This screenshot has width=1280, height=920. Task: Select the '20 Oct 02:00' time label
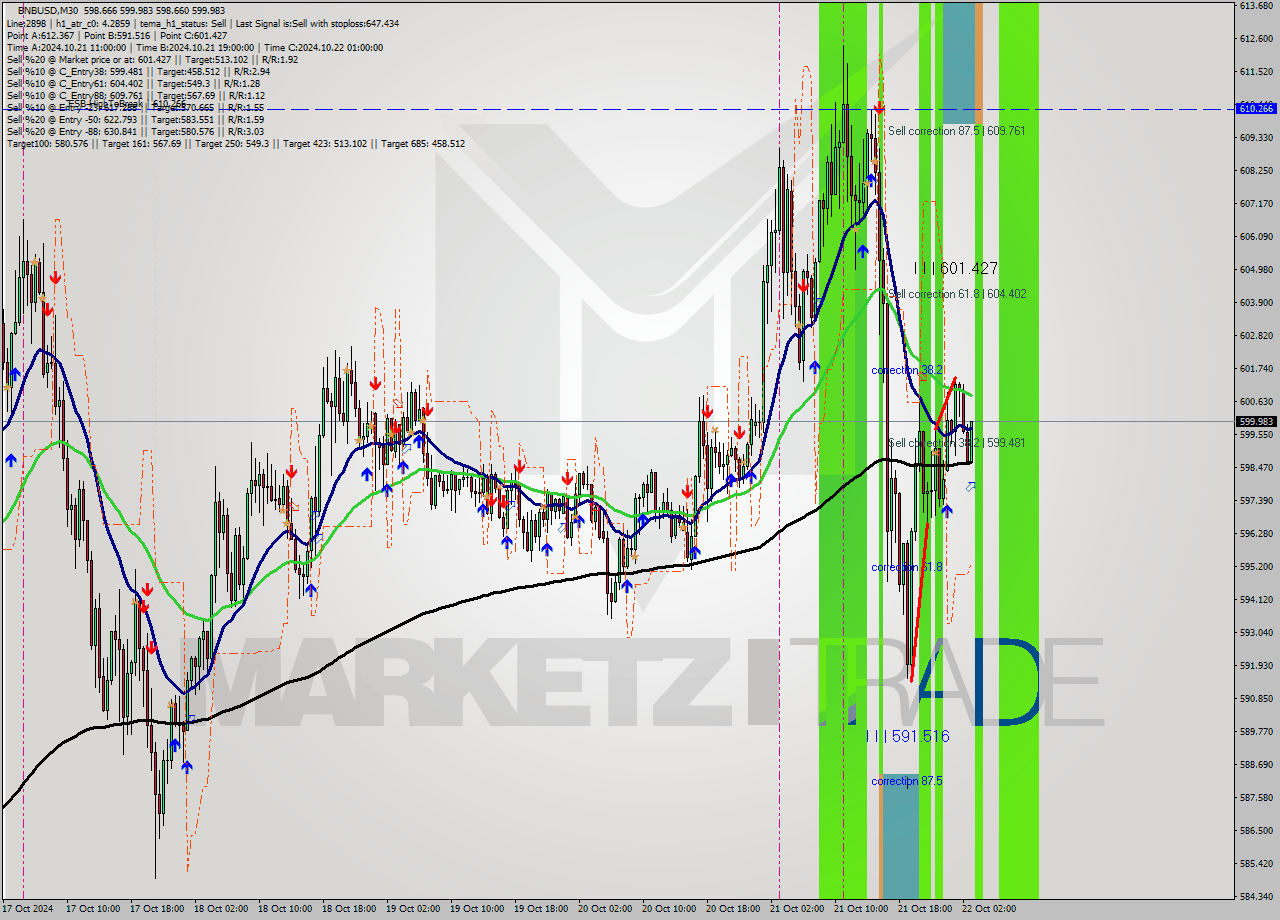pyautogui.click(x=604, y=910)
